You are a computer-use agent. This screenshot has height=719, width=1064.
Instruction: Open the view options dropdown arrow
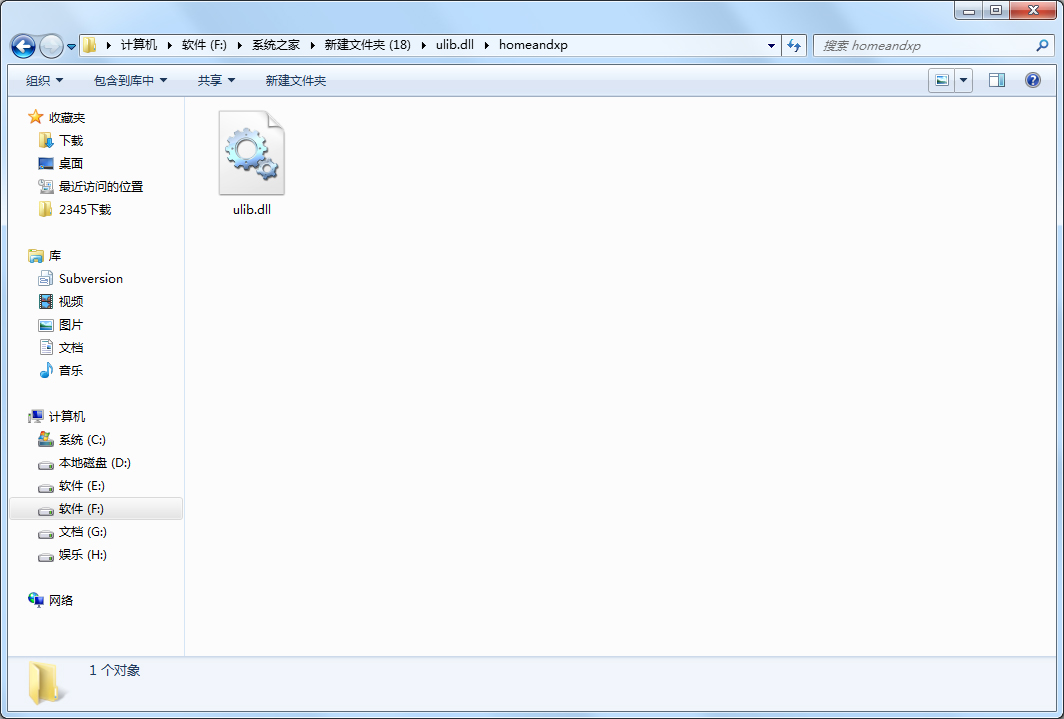[964, 81]
